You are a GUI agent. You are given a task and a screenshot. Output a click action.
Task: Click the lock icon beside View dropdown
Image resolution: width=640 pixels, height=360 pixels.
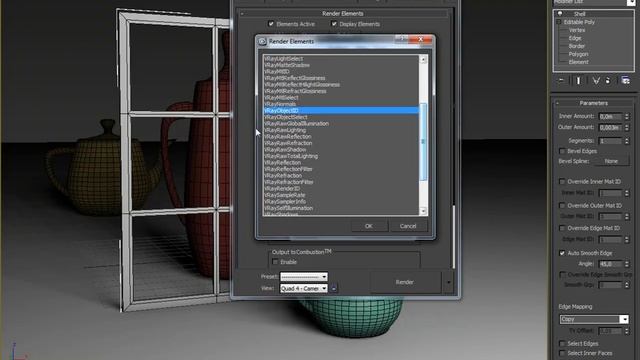(x=333, y=288)
